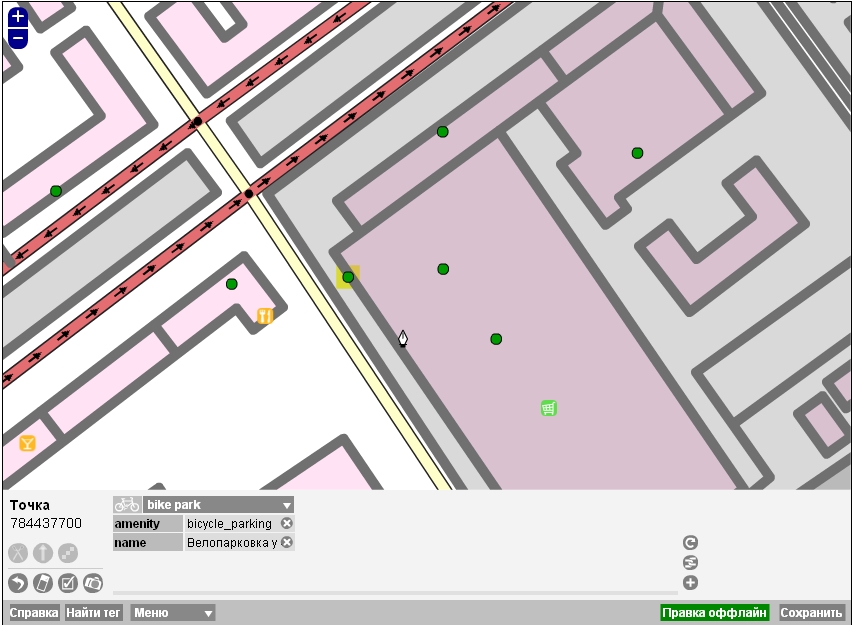Delete the name tag row
The width and height of the screenshot is (852, 625).
(287, 543)
